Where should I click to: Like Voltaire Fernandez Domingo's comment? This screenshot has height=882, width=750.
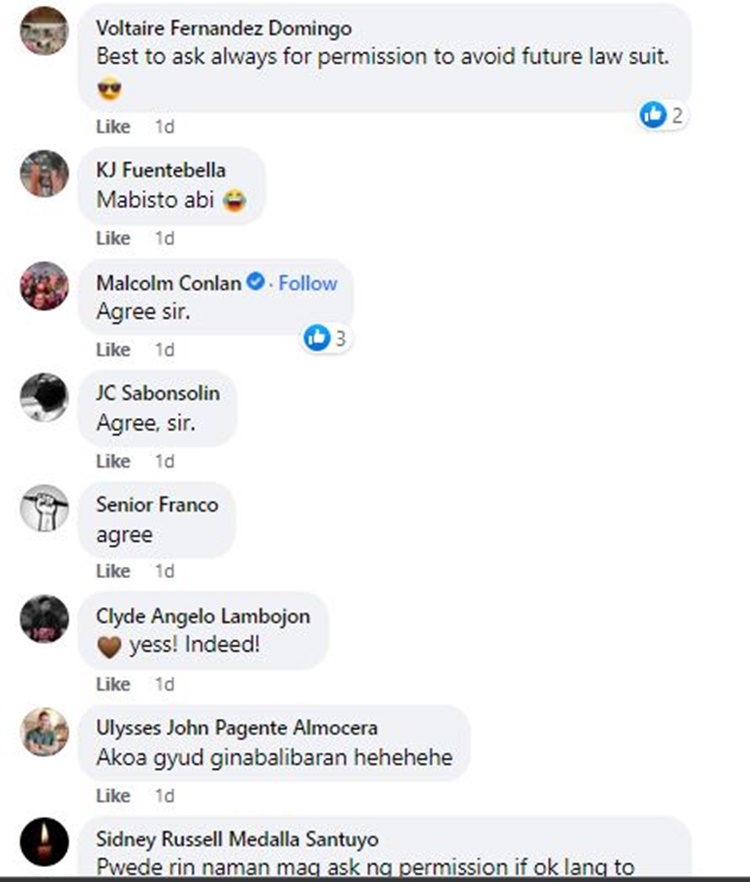pyautogui.click(x=113, y=127)
